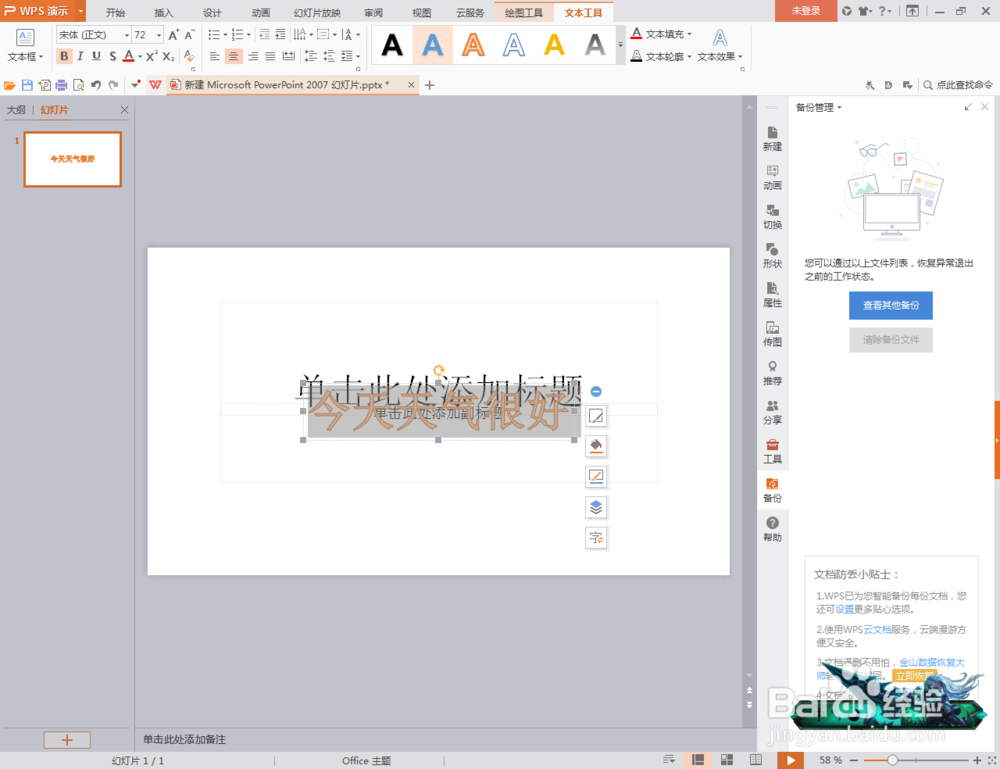Open Shapes in the side toolbar
The image size is (1000, 769).
pos(772,256)
